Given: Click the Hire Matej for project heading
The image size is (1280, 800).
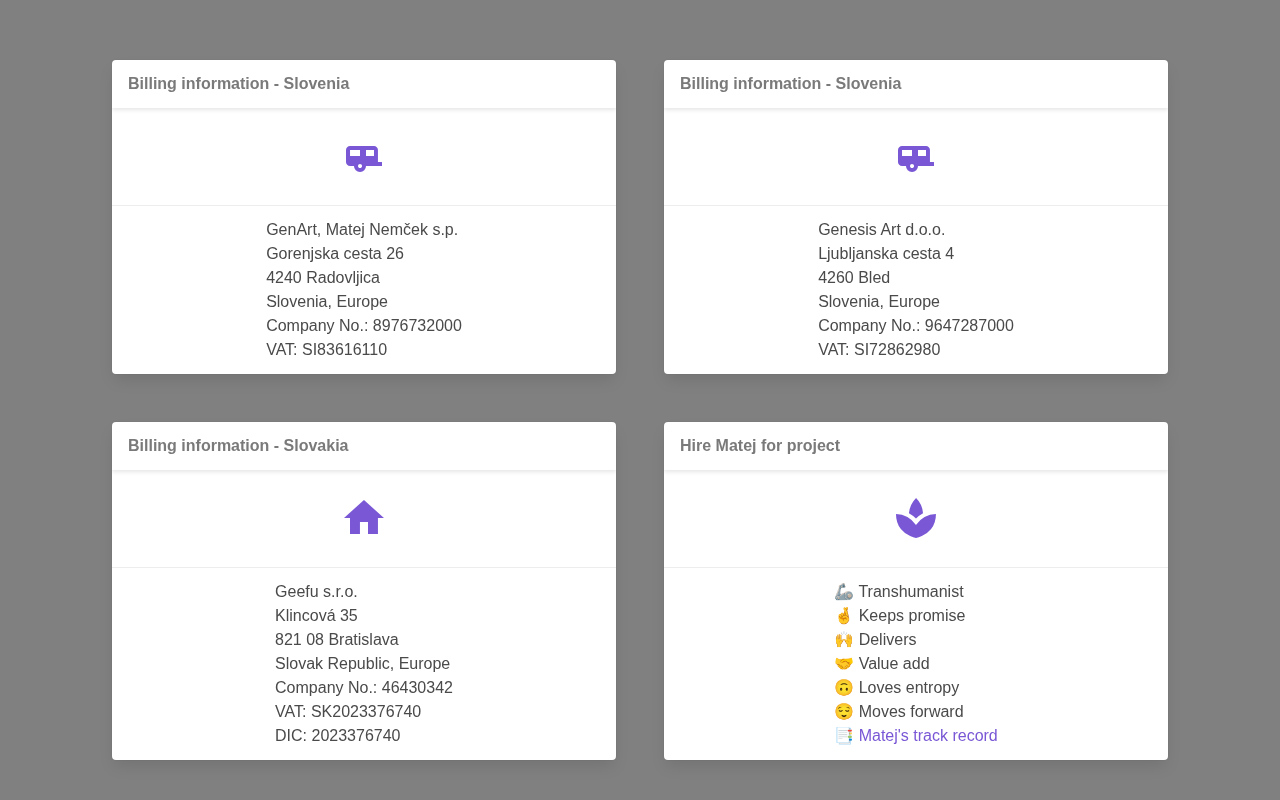Looking at the screenshot, I should 760,446.
